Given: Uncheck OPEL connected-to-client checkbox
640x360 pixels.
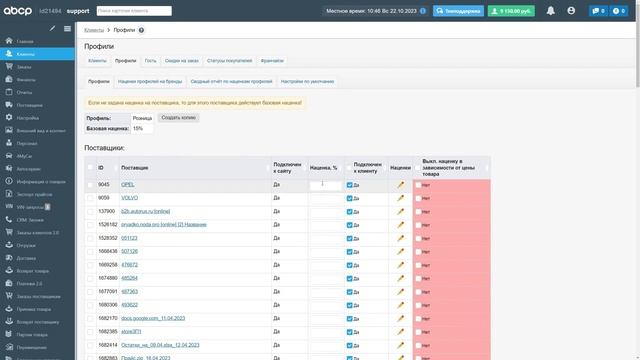Looking at the screenshot, I should [x=349, y=185].
